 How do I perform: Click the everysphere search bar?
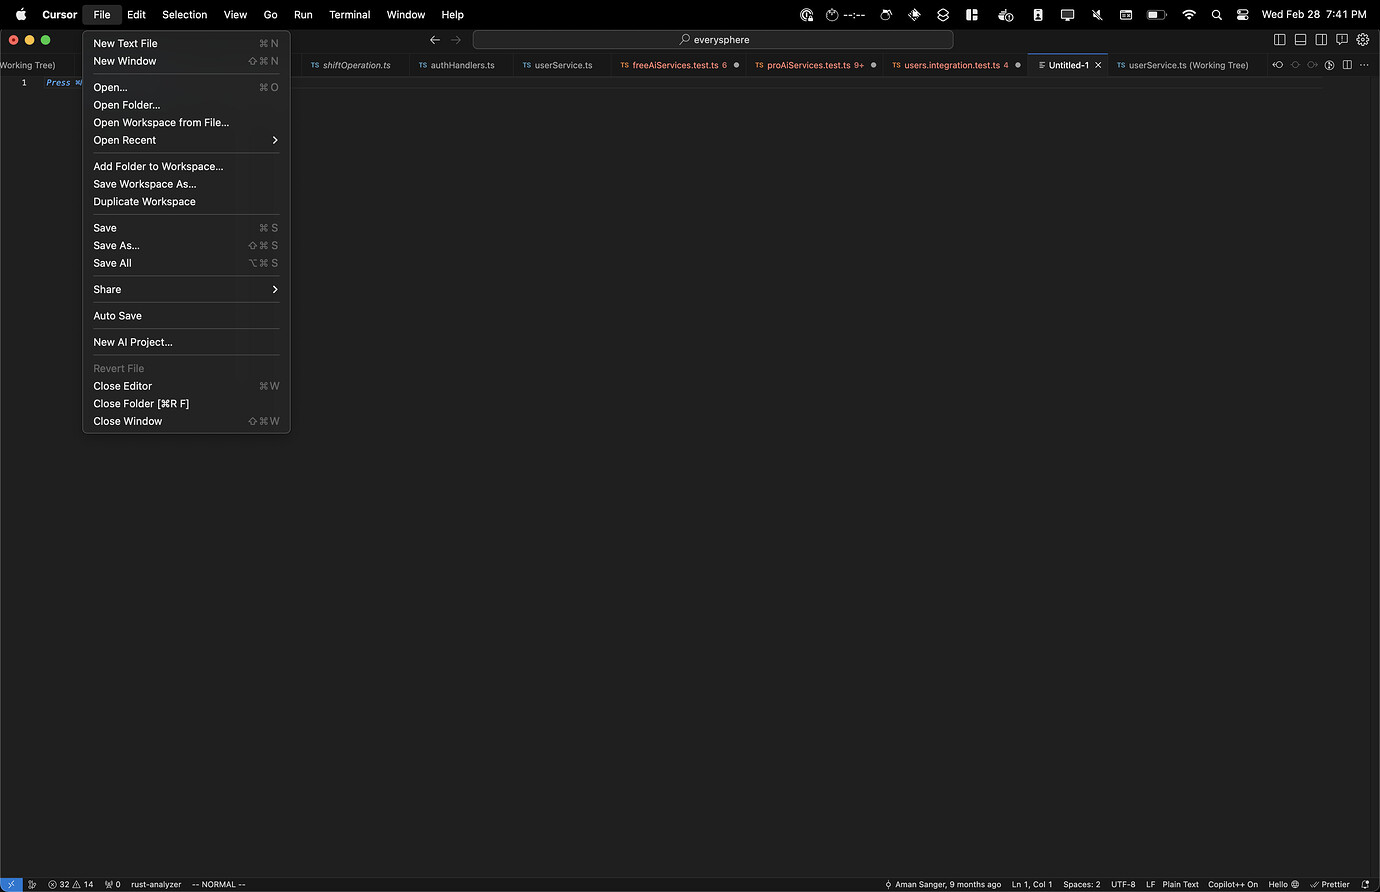click(714, 39)
